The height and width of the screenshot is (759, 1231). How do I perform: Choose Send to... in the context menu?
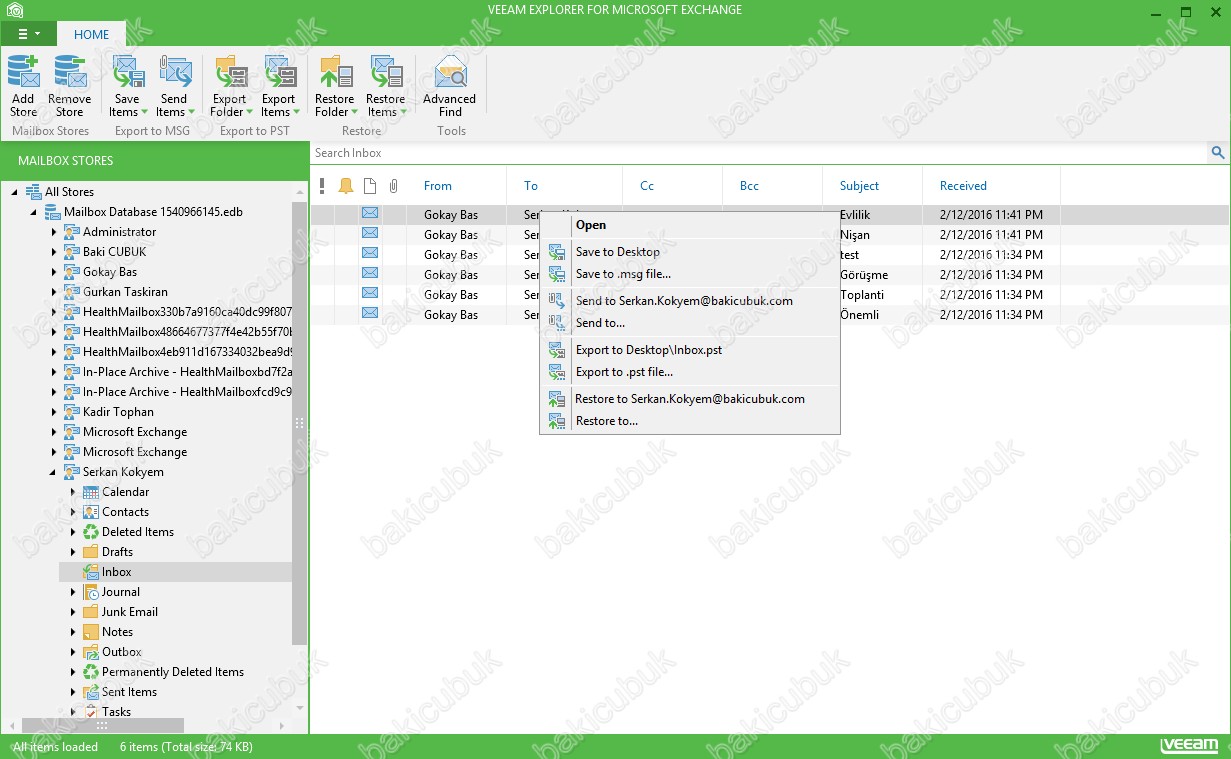(690, 323)
